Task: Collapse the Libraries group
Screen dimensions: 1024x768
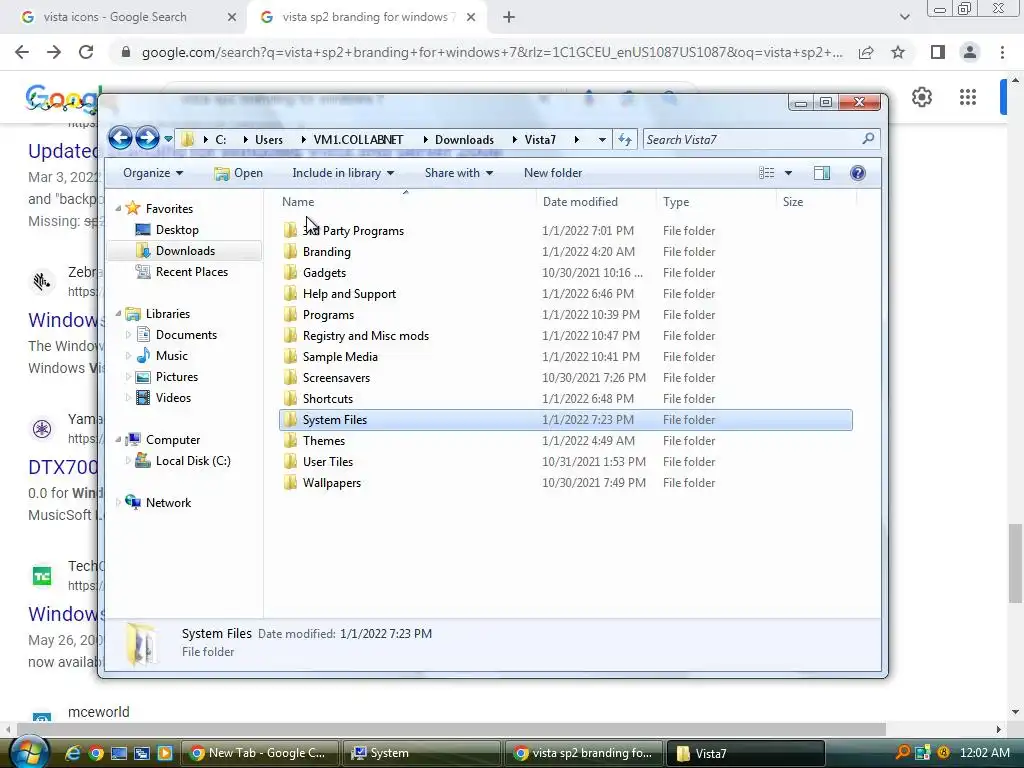Action: (x=118, y=313)
